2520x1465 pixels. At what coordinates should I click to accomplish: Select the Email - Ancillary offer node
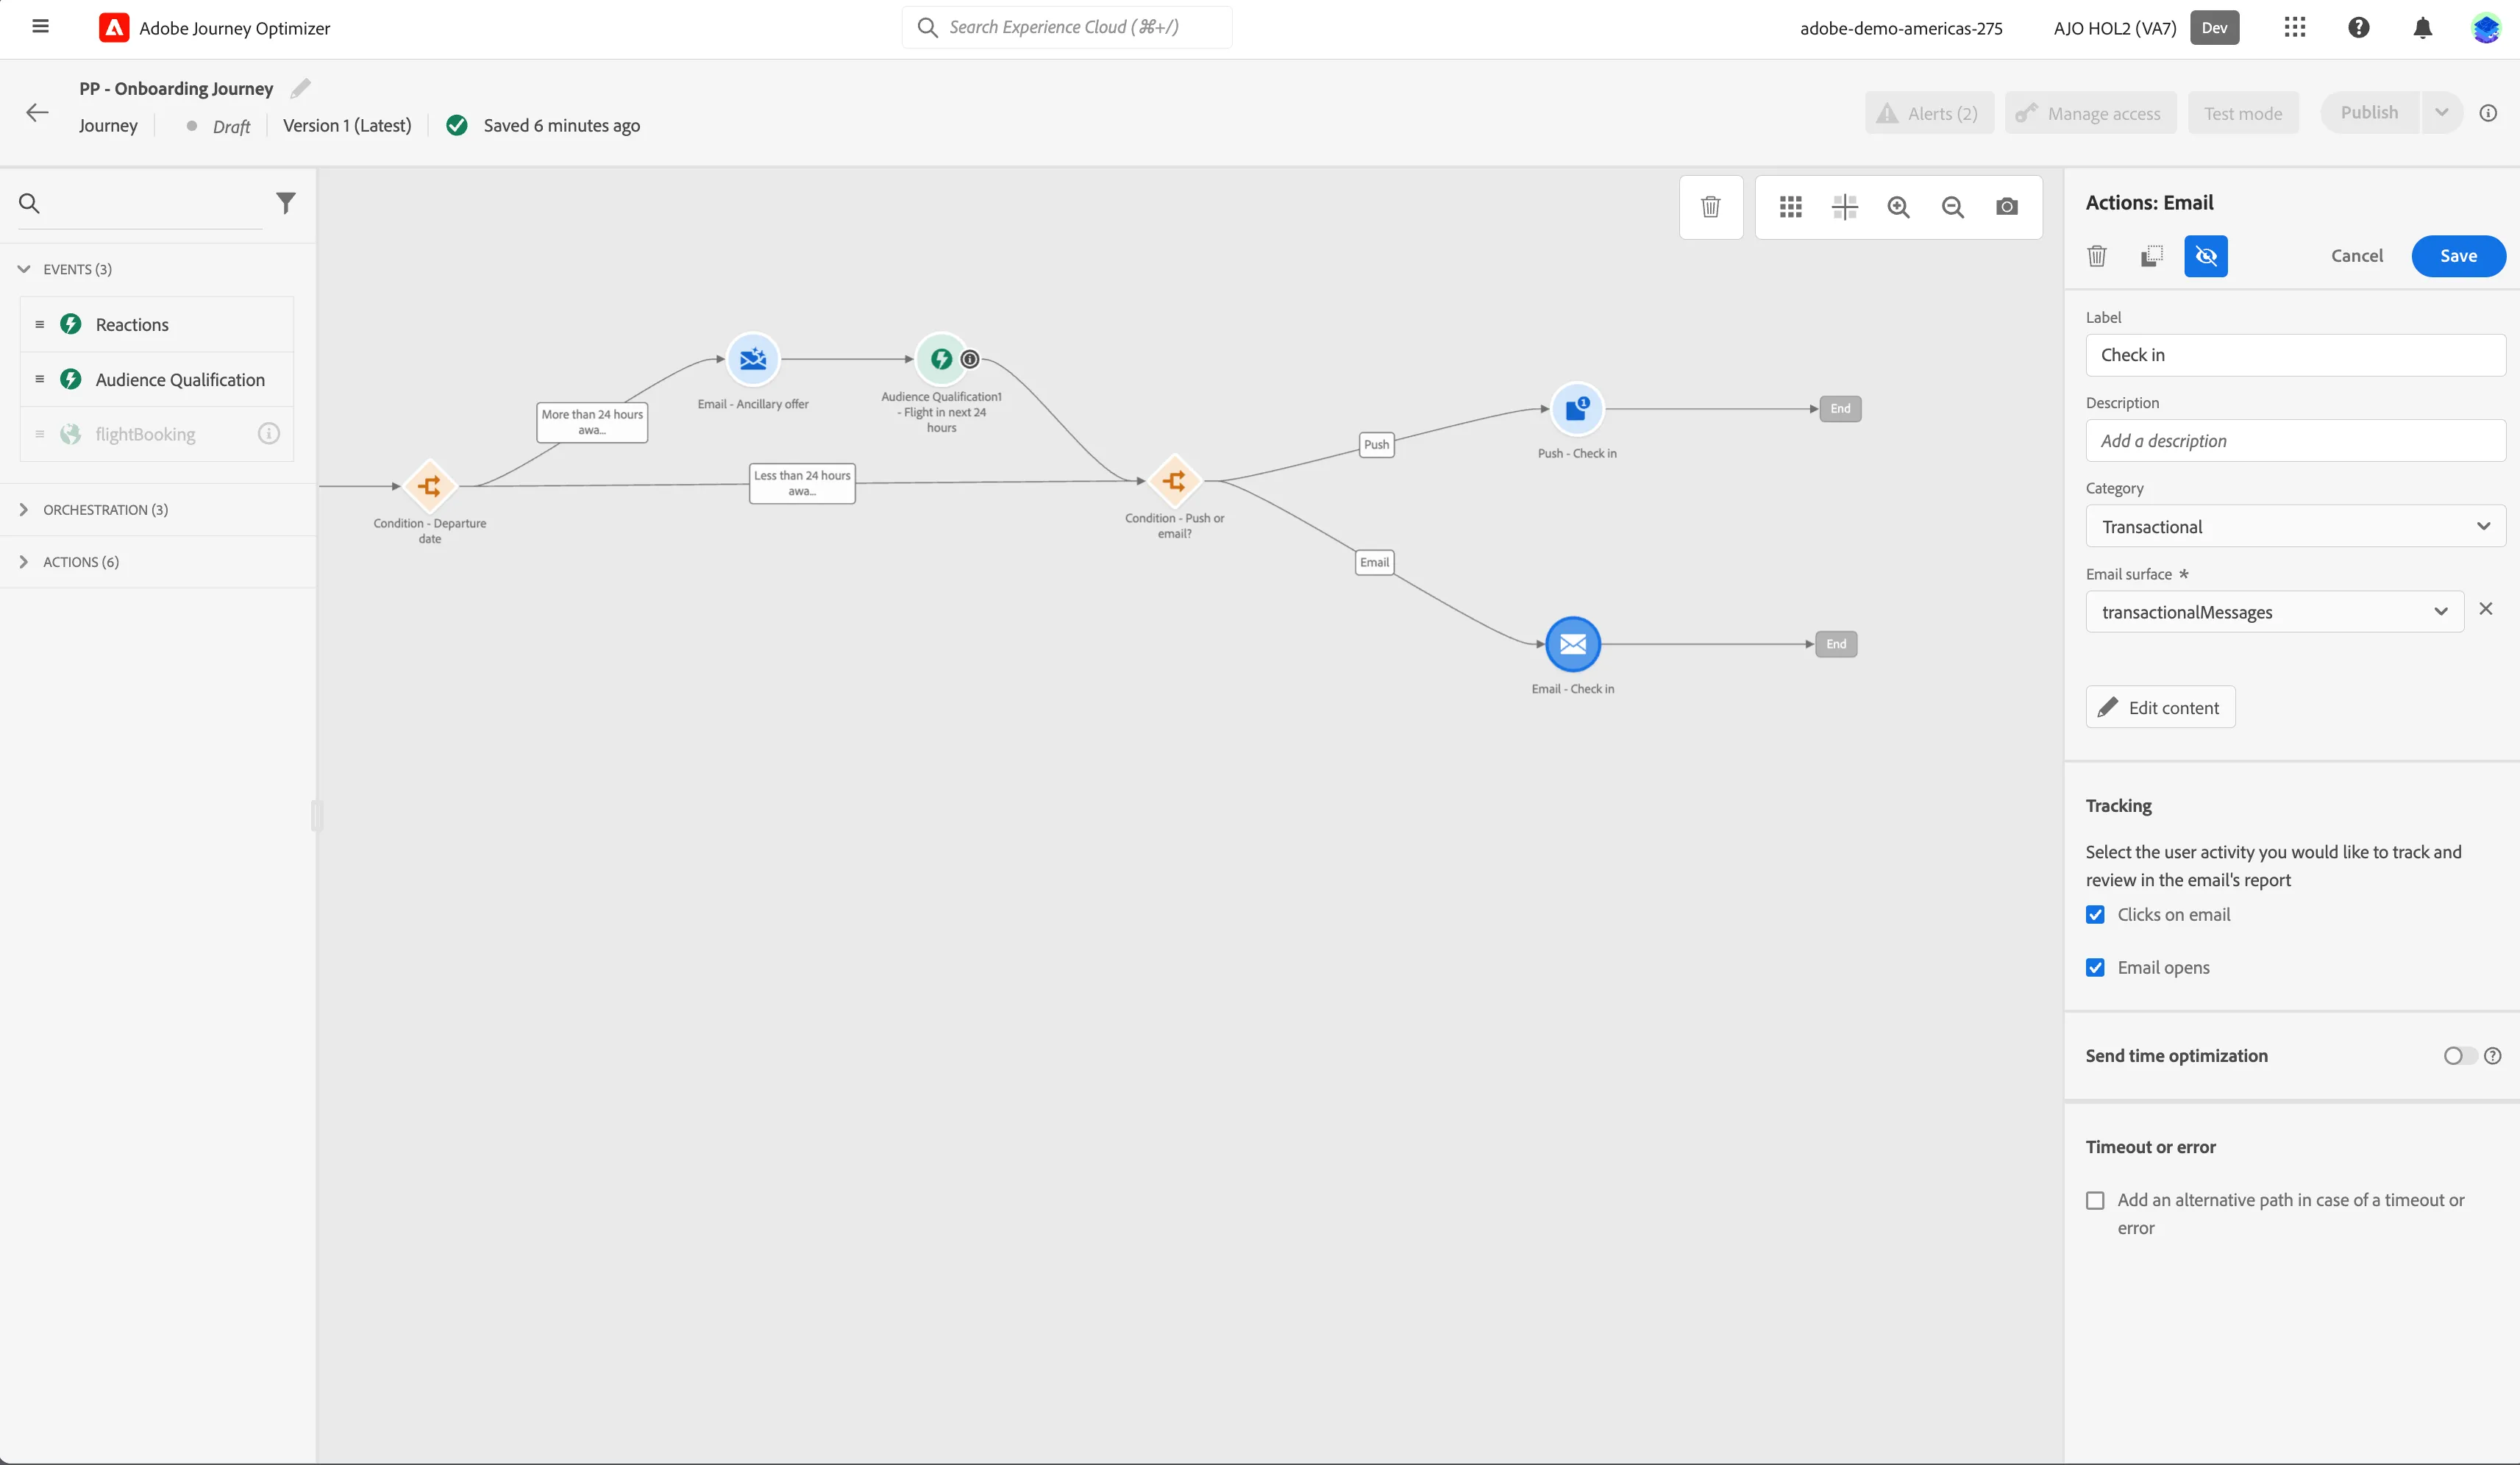(753, 359)
